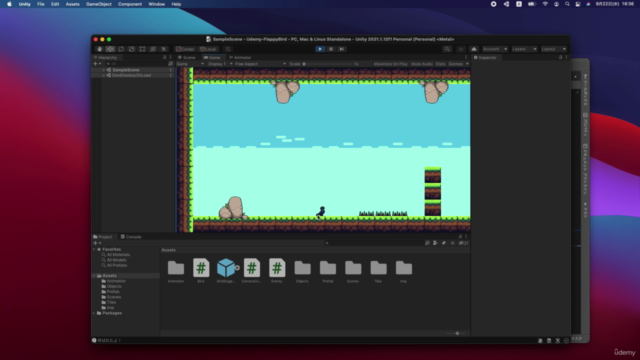Open the Scenes folder in Assets grid
The width and height of the screenshot is (640, 360).
pyautogui.click(x=353, y=268)
